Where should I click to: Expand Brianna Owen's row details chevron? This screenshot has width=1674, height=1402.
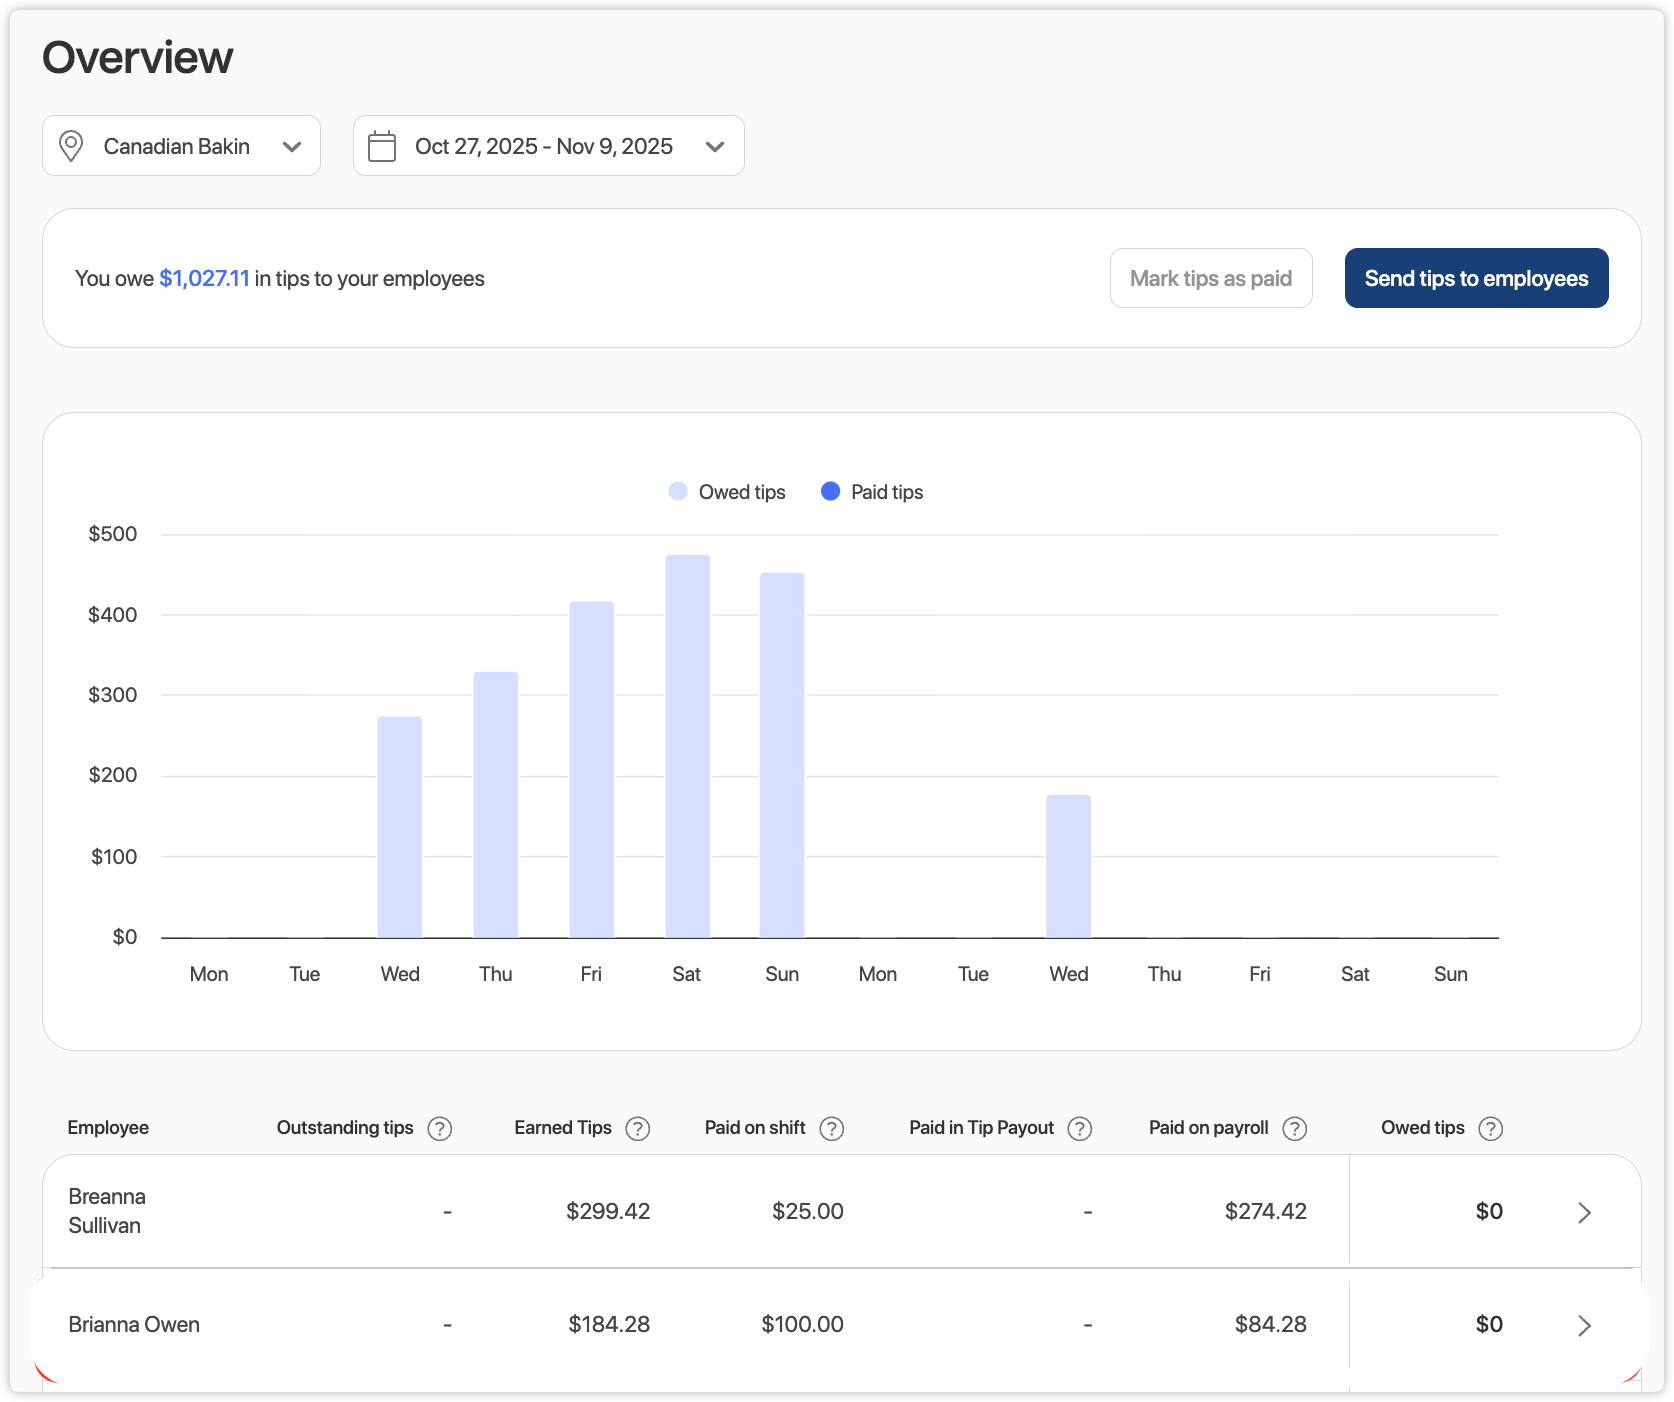(1584, 1325)
